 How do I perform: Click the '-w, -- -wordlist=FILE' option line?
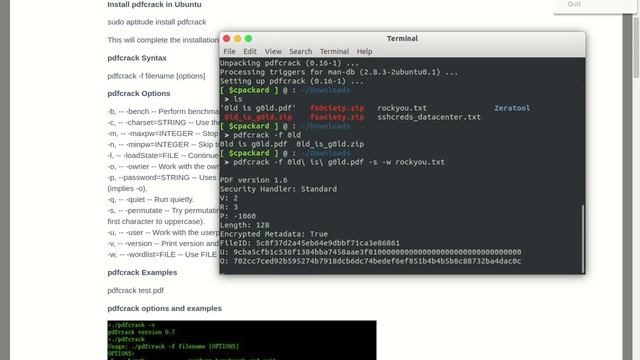163,255
